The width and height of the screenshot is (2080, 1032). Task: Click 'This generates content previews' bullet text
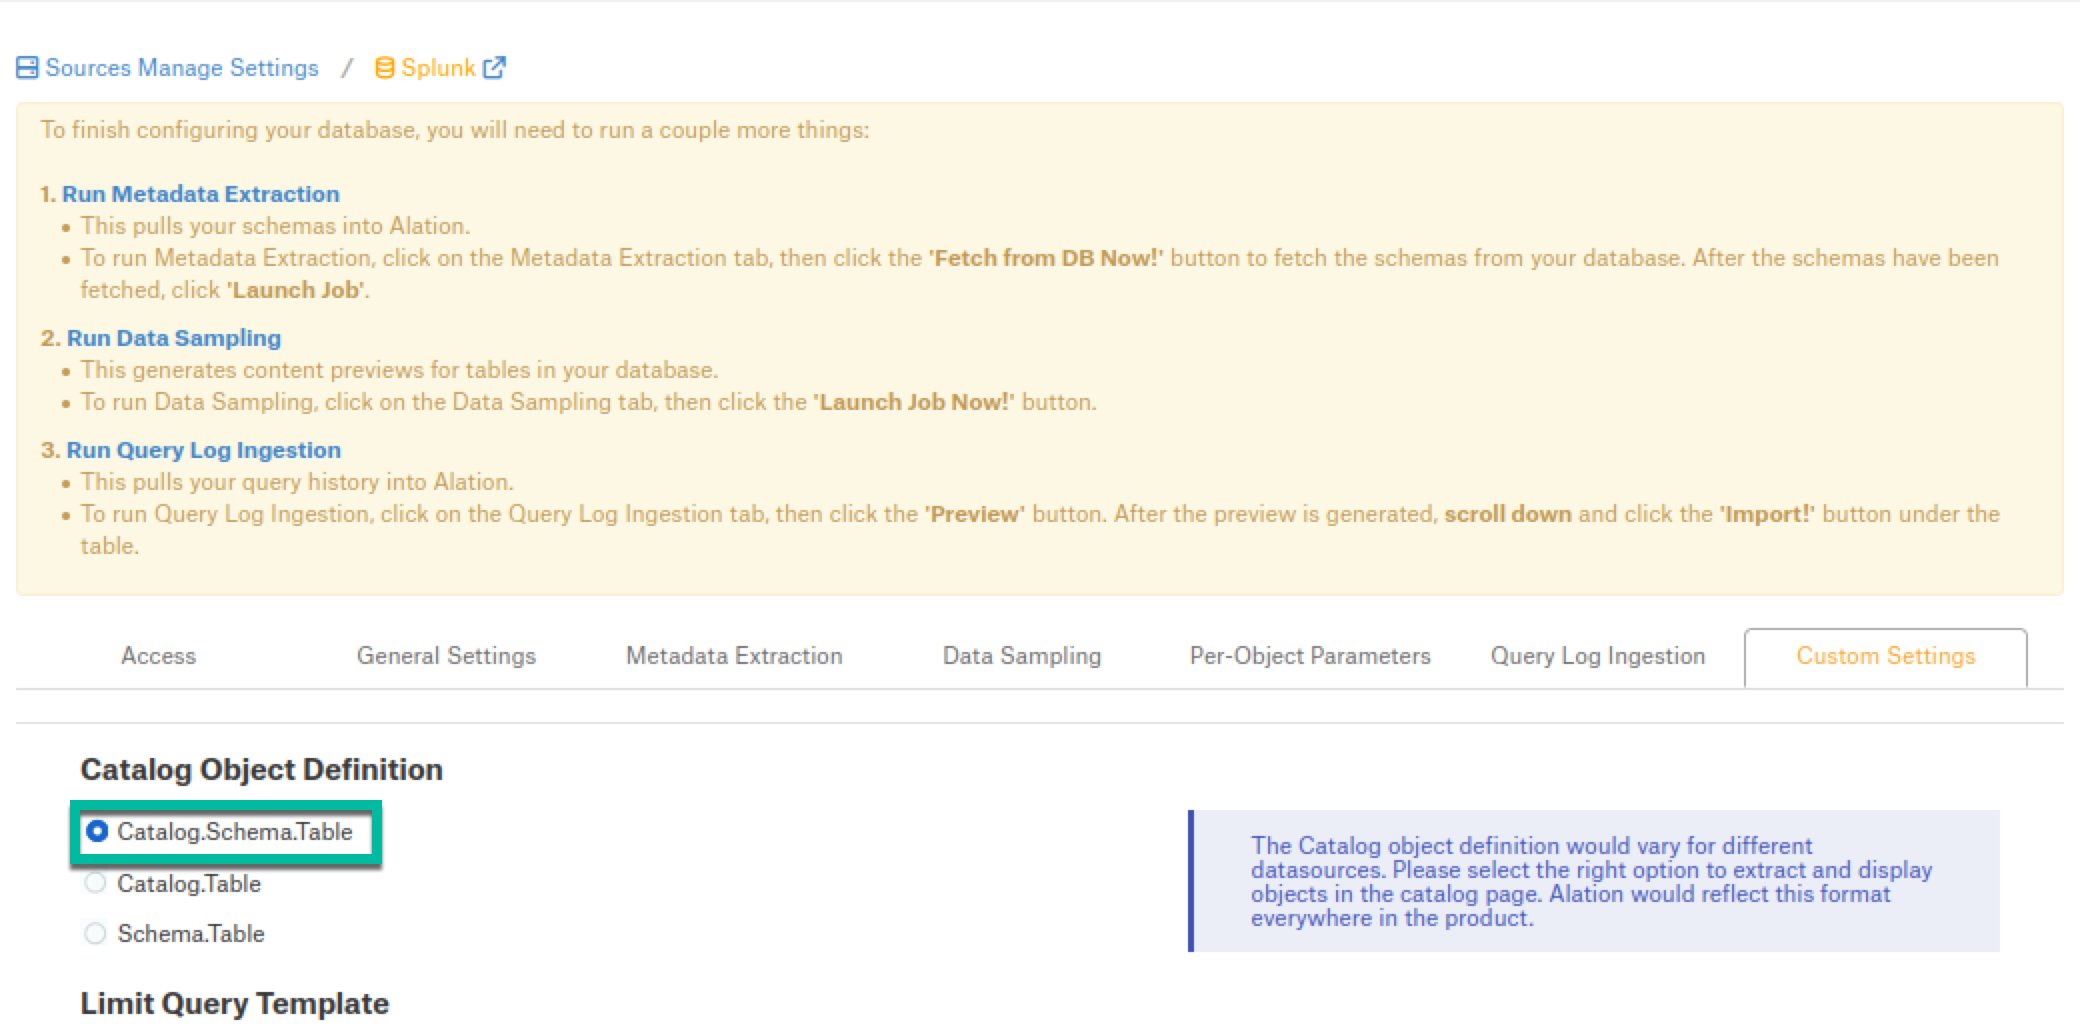(x=399, y=370)
